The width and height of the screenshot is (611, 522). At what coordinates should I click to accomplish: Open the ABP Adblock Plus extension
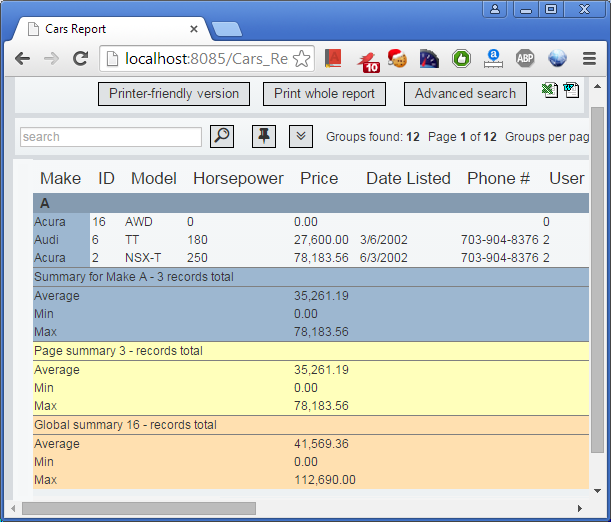pos(525,59)
